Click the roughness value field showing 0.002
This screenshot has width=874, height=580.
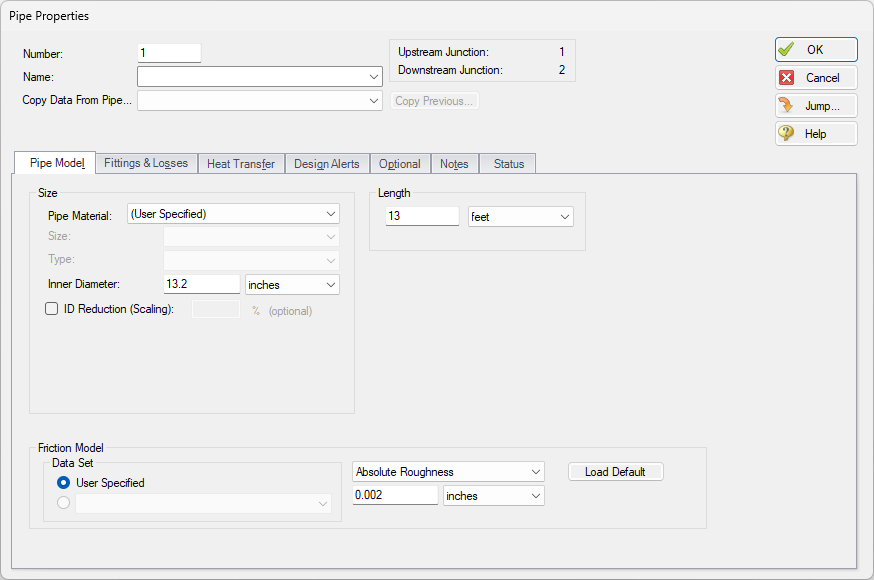[x=395, y=496]
